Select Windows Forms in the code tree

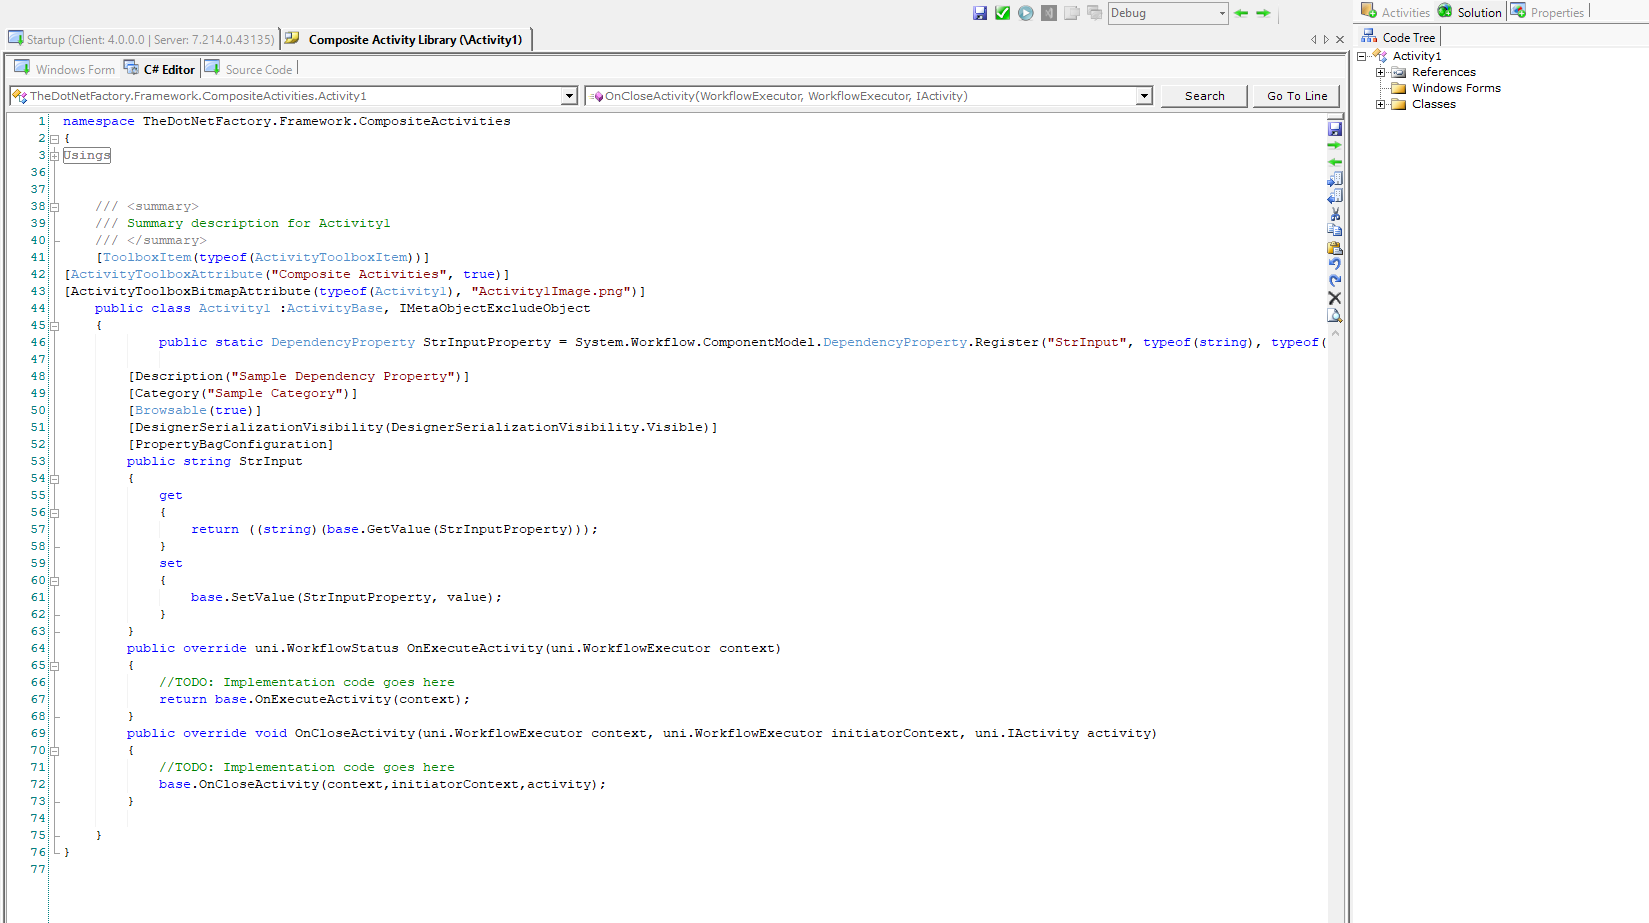tap(1456, 88)
